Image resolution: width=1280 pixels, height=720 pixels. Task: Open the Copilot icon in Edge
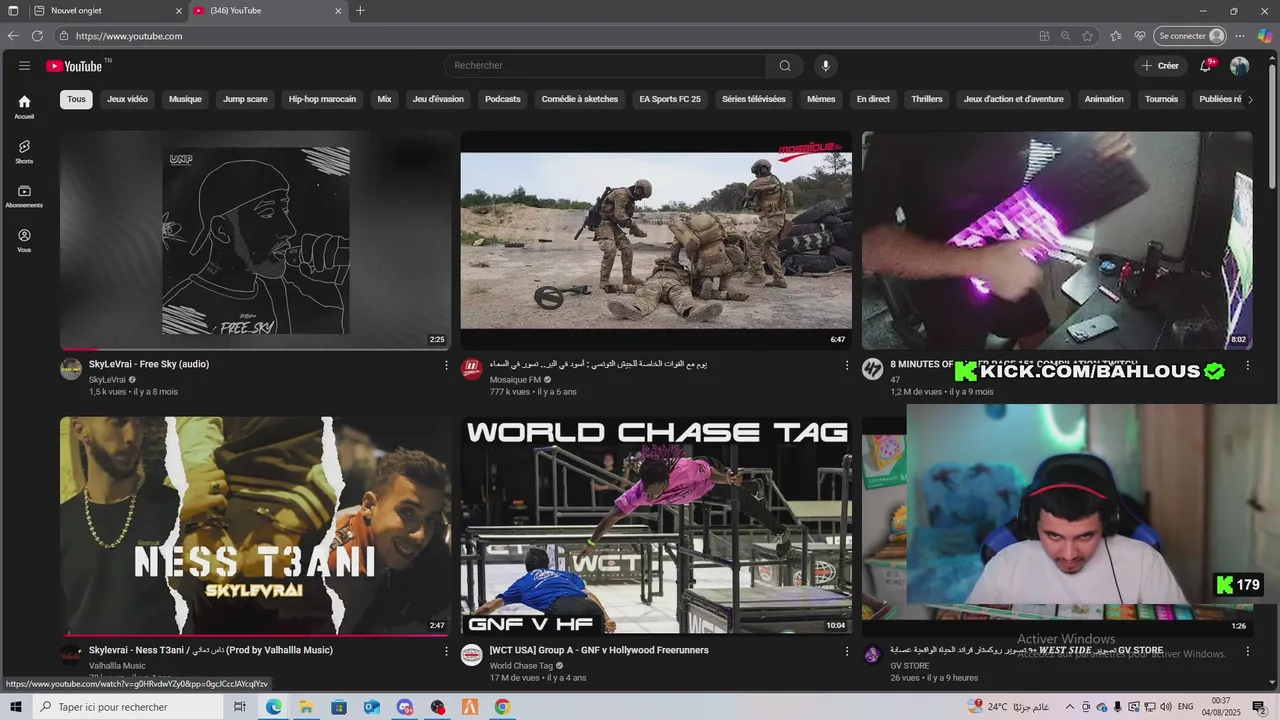[1265, 36]
